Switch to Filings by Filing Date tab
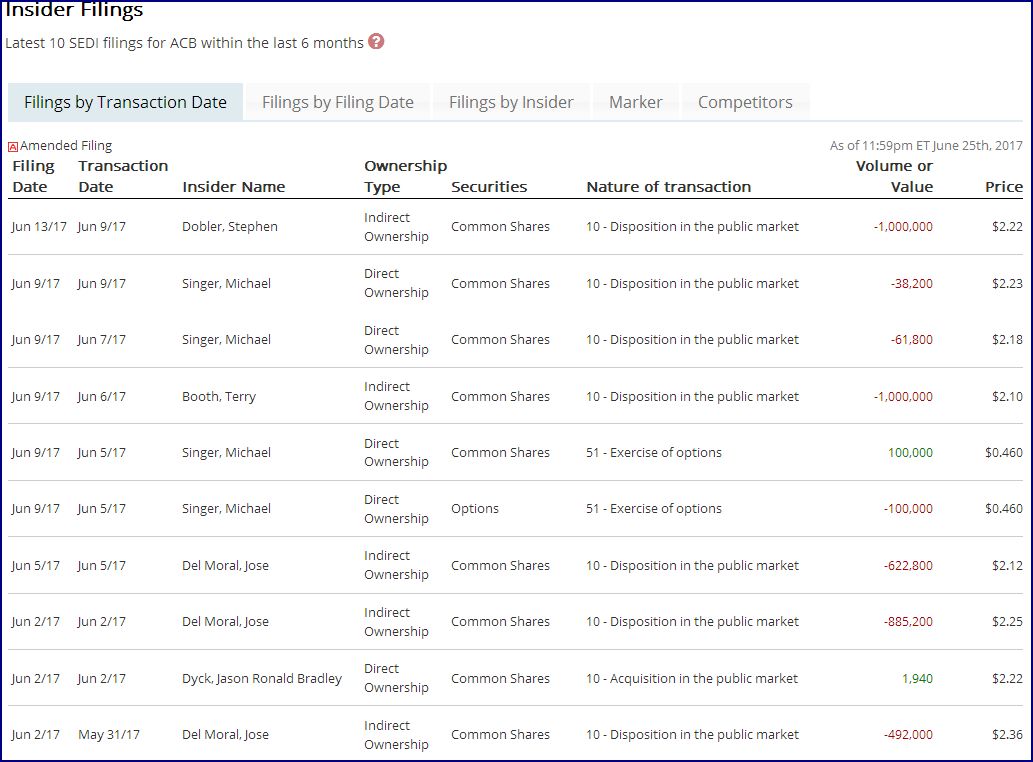Image resolution: width=1033 pixels, height=762 pixels. [337, 102]
